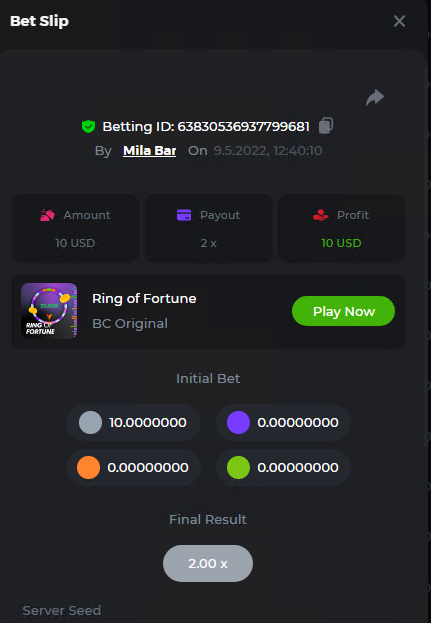Open Mila Bar's profile link

pyautogui.click(x=149, y=151)
